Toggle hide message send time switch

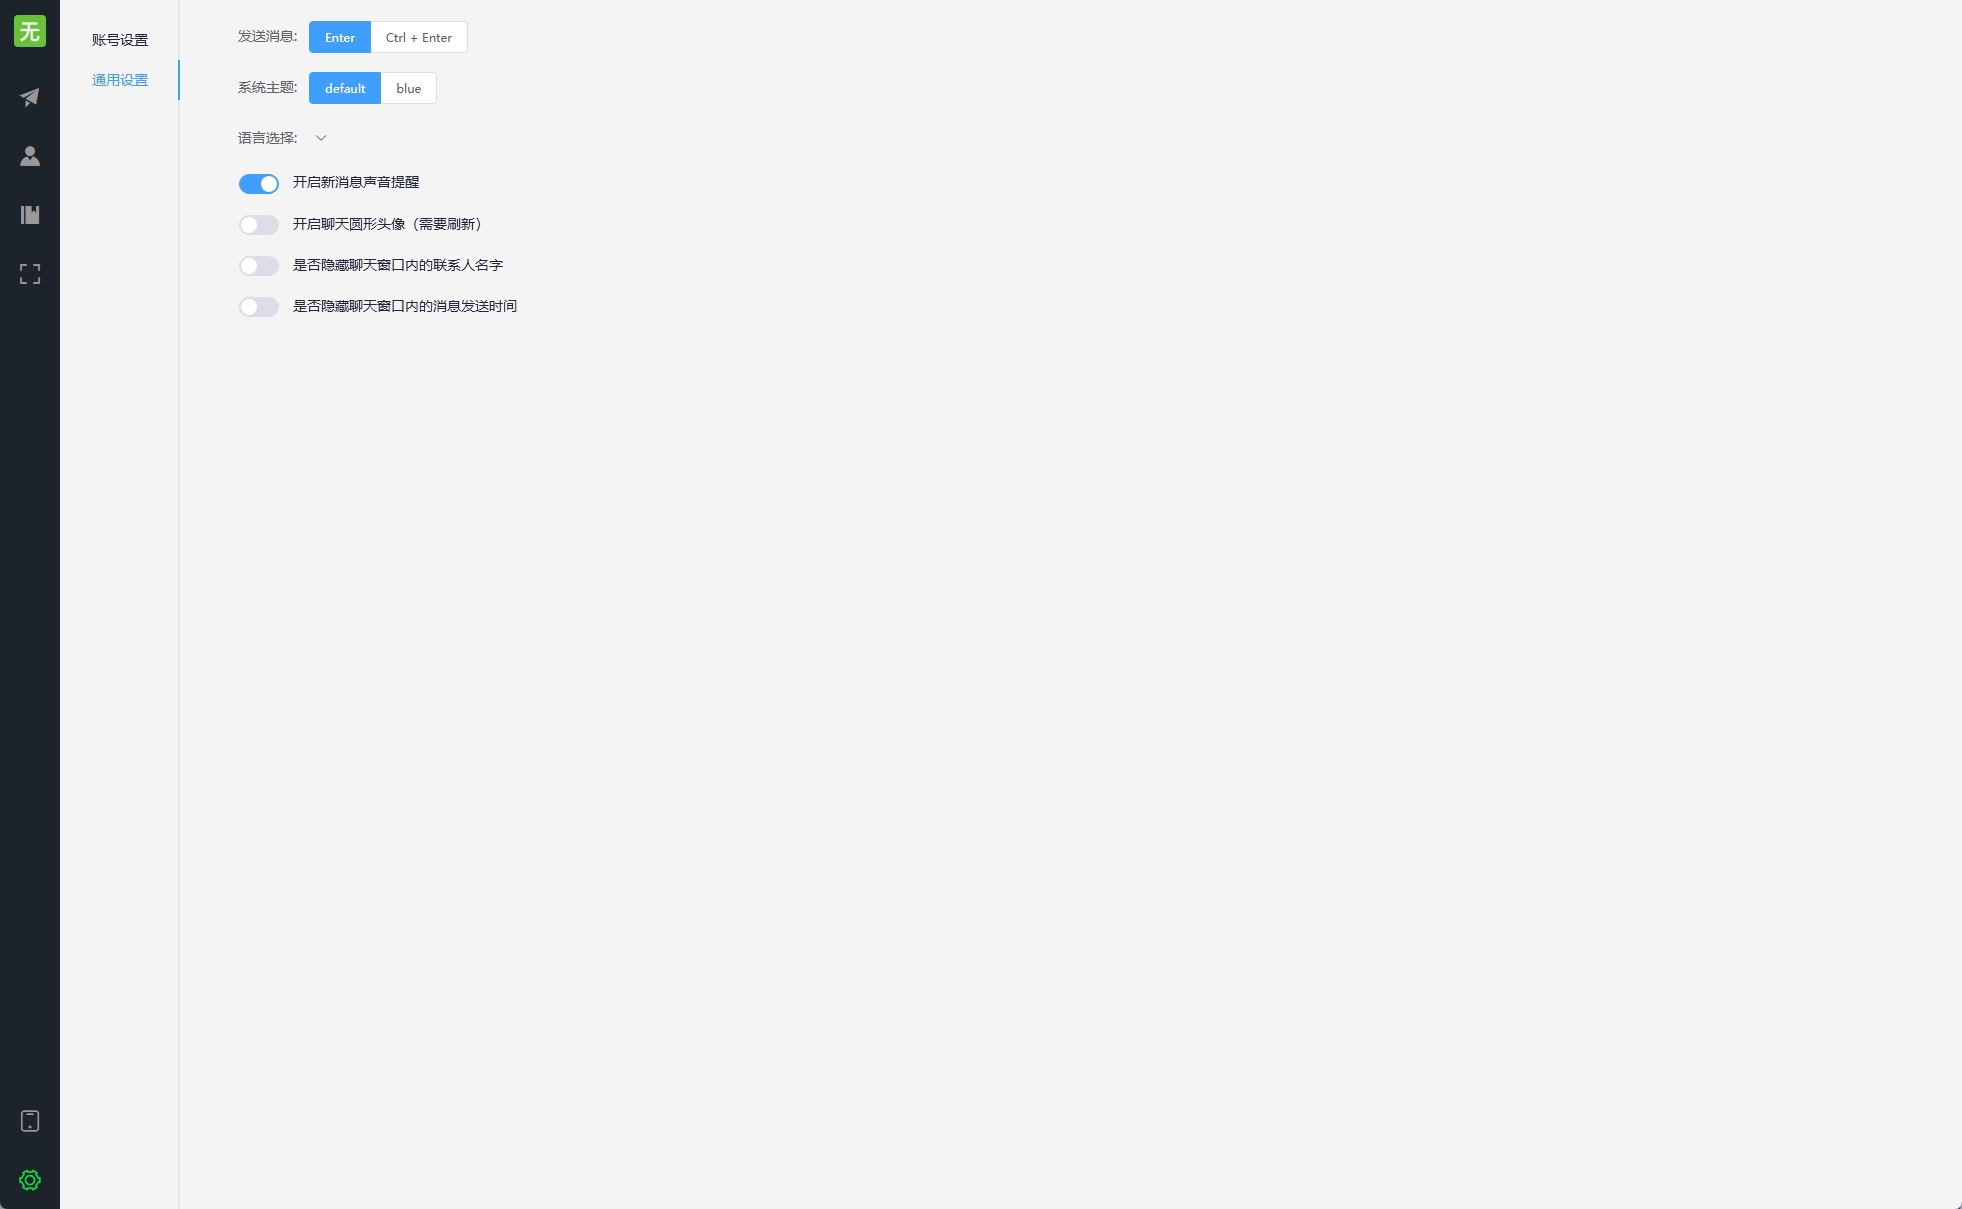click(258, 307)
